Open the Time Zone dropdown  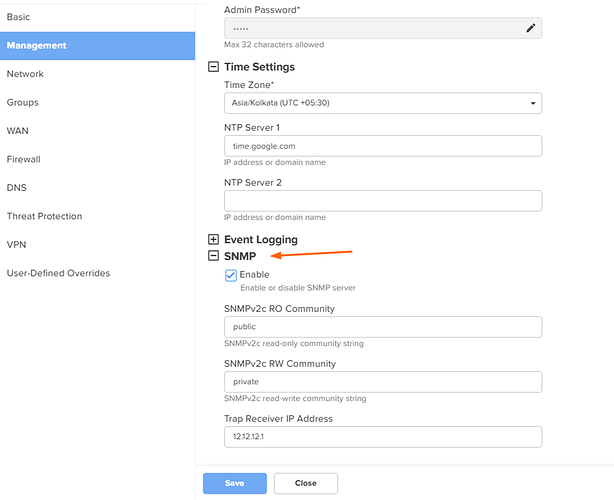[x=383, y=103]
